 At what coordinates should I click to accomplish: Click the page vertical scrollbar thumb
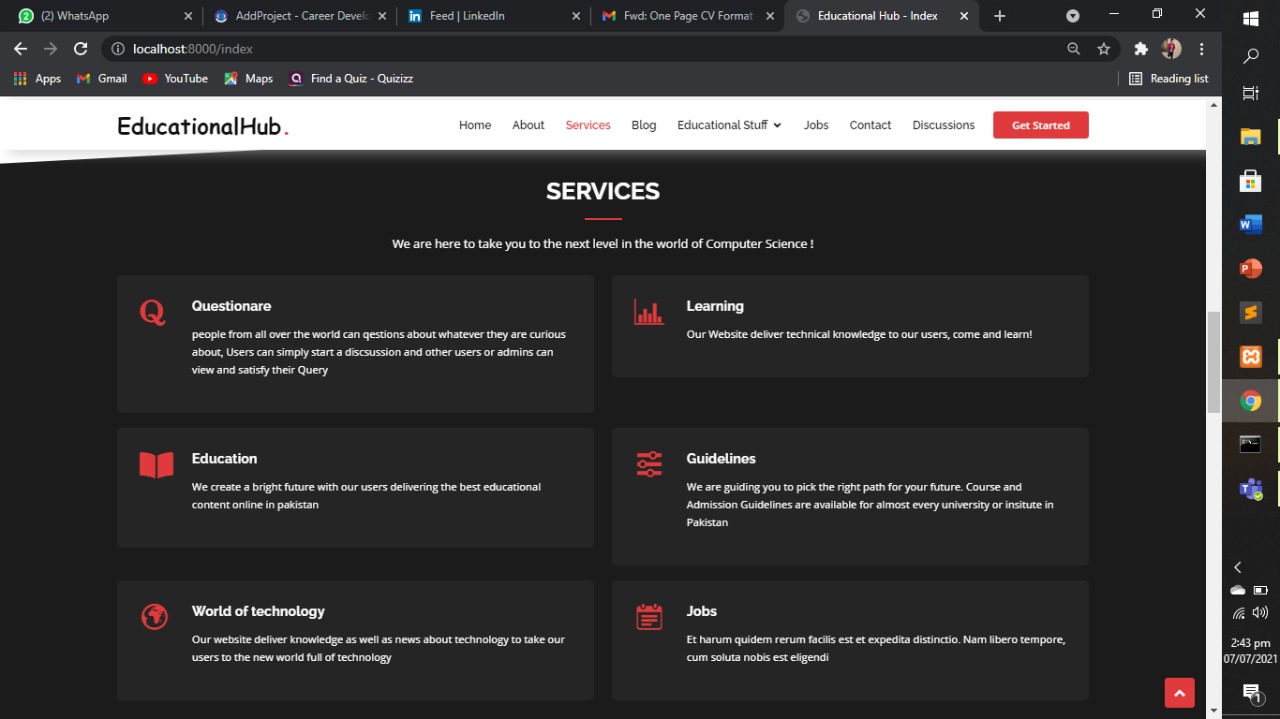click(x=1214, y=360)
